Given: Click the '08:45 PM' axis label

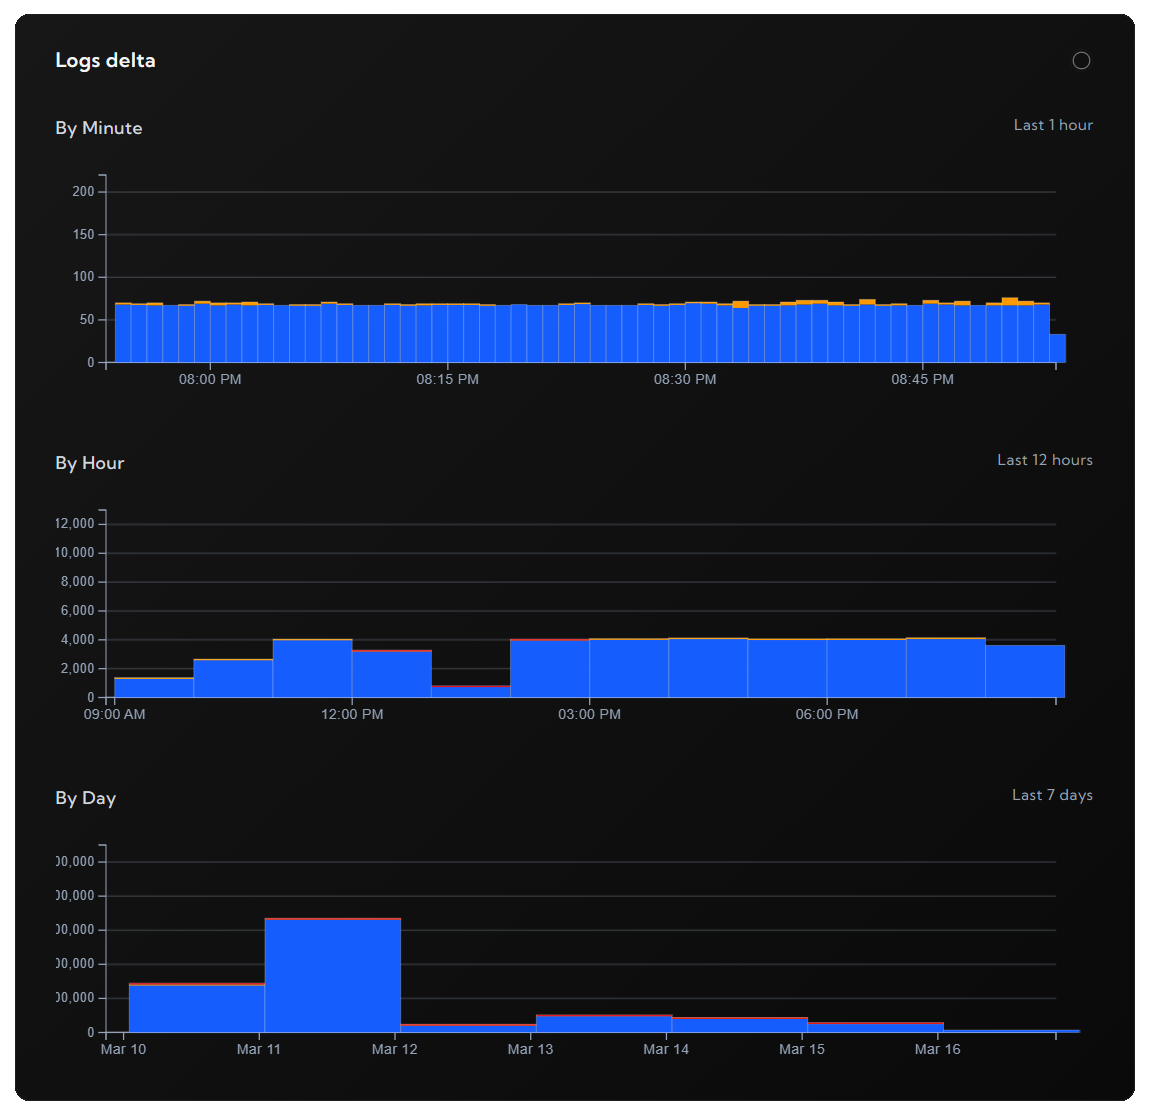Looking at the screenshot, I should pyautogui.click(x=923, y=380).
